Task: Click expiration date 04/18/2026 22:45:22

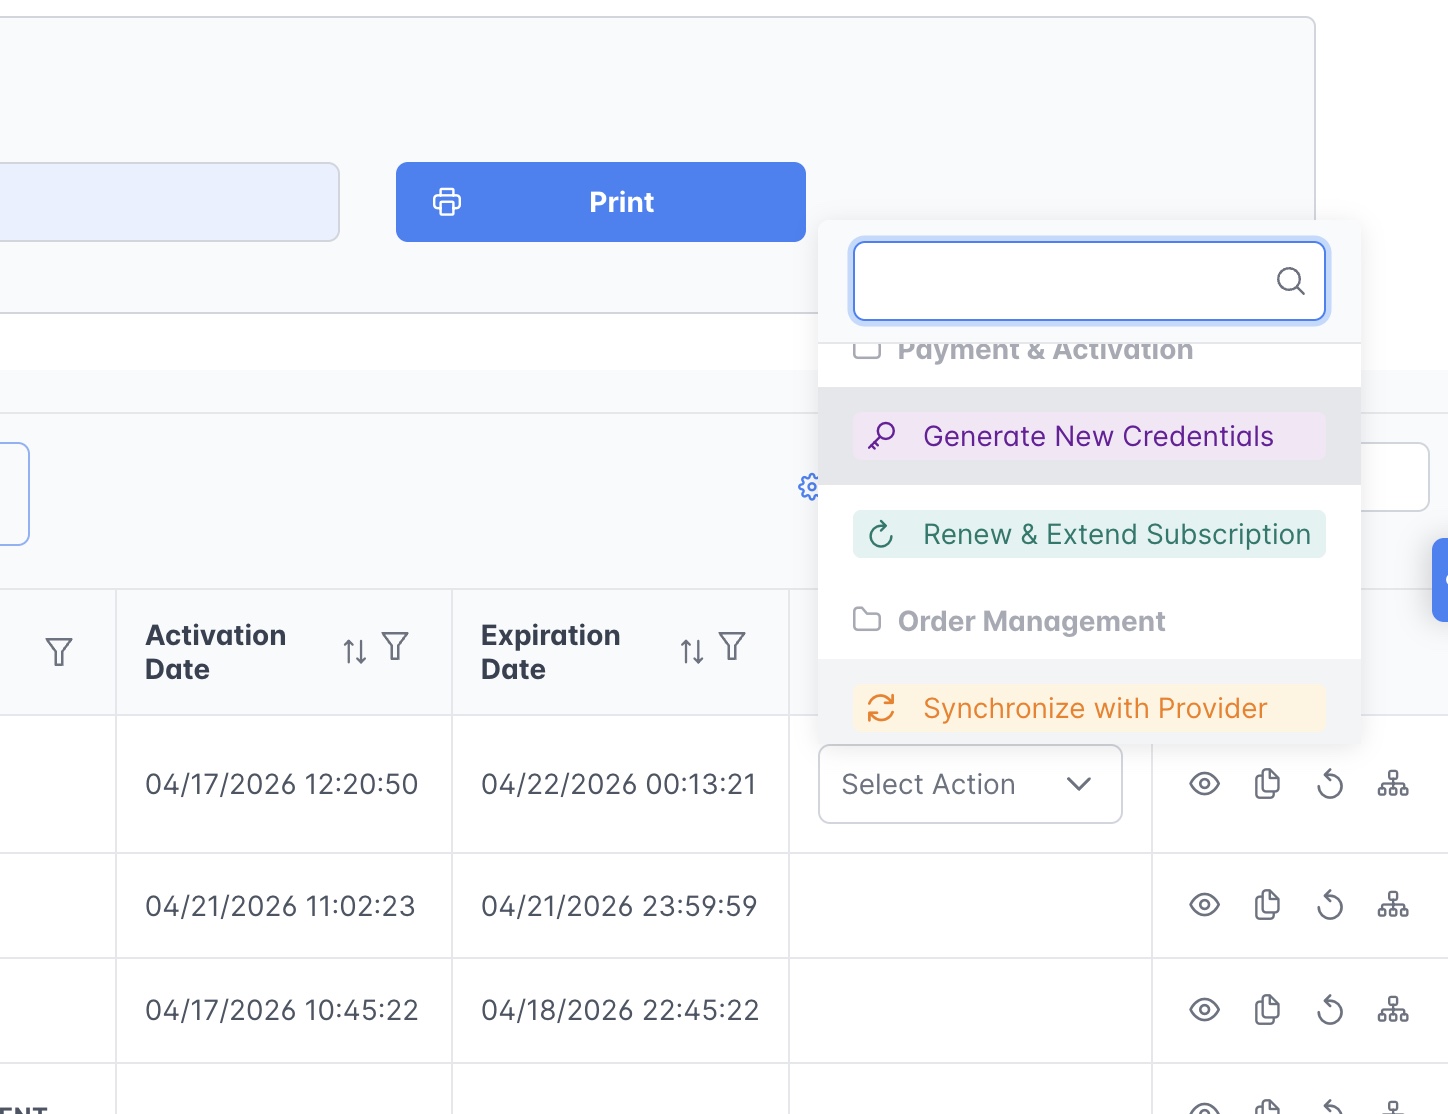Action: pos(620,1010)
